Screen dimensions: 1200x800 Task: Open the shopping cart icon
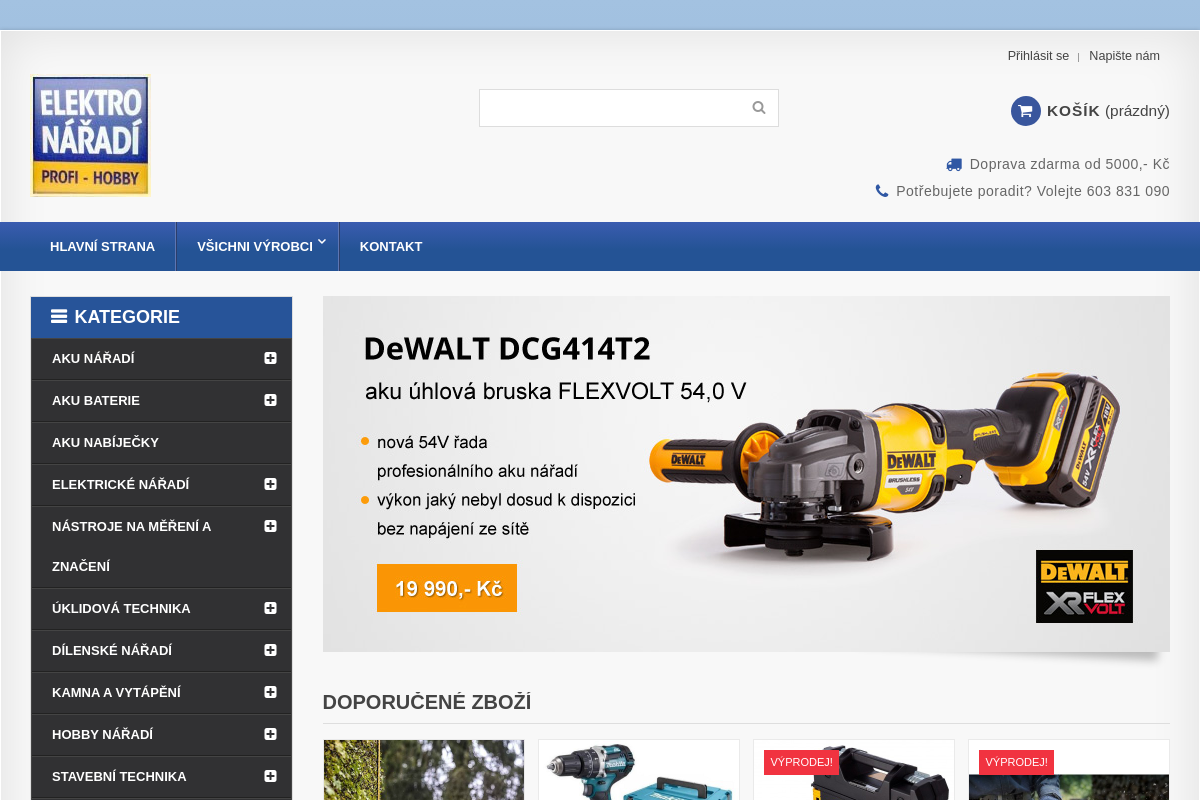point(1025,111)
